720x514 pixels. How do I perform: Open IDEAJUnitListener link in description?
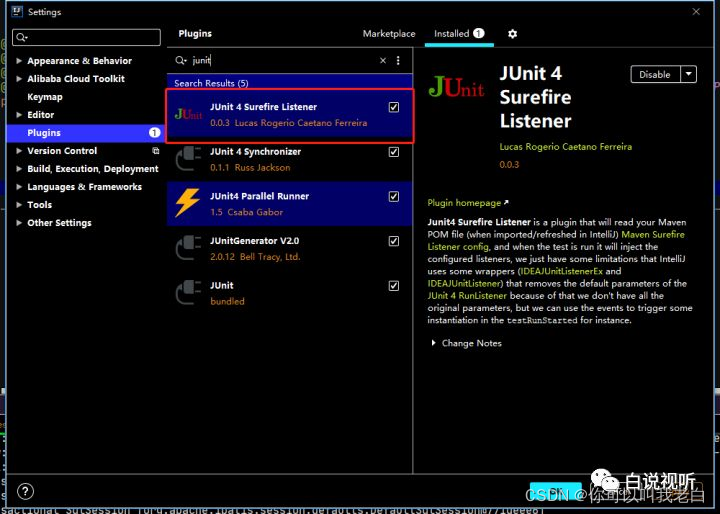[x=463, y=283]
